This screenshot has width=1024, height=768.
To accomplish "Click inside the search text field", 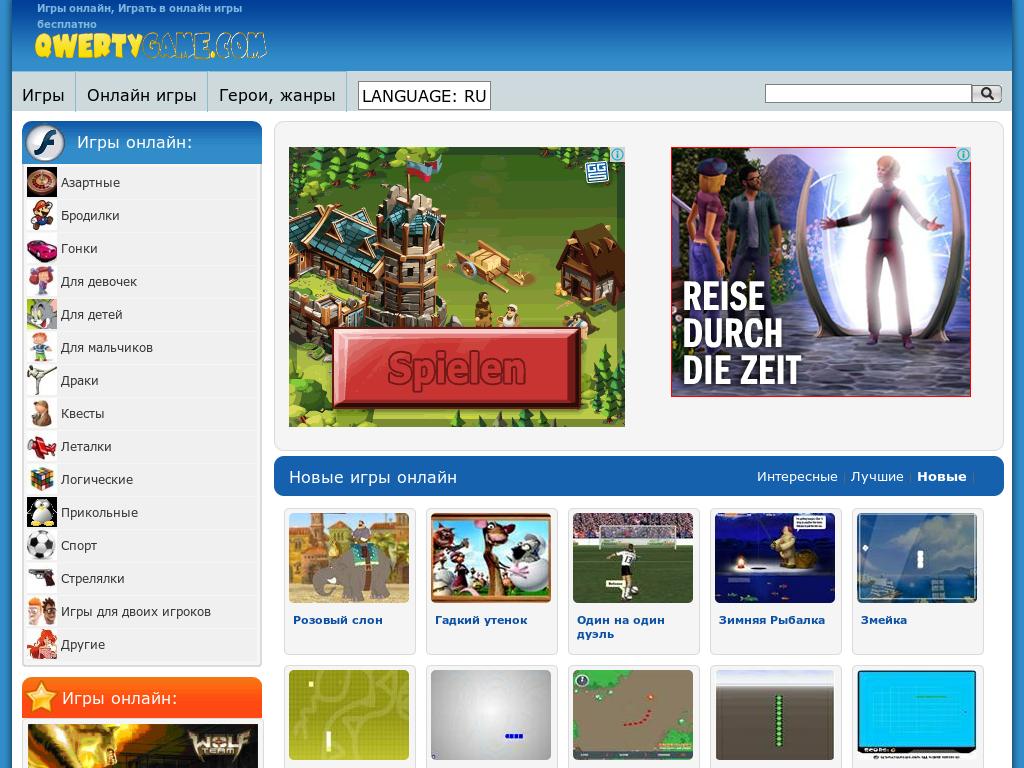I will pos(868,93).
